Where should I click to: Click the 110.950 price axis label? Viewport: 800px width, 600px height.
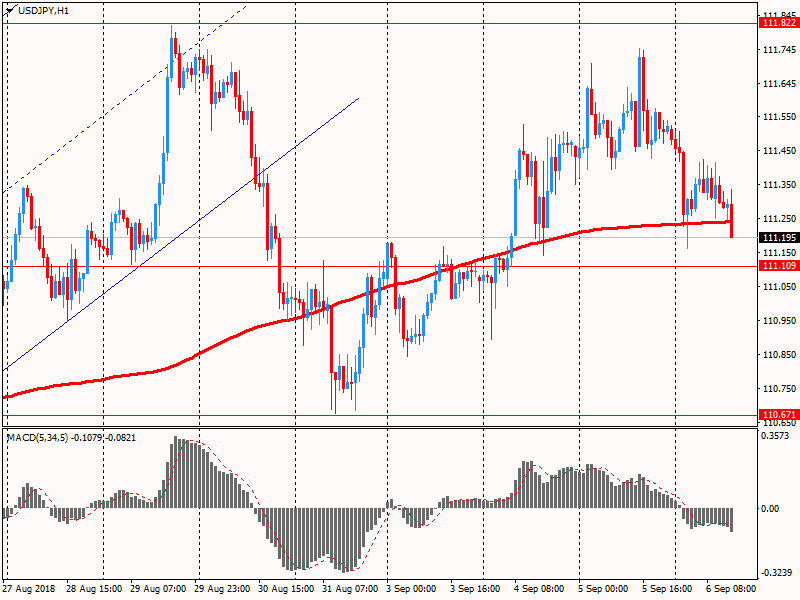pos(779,321)
